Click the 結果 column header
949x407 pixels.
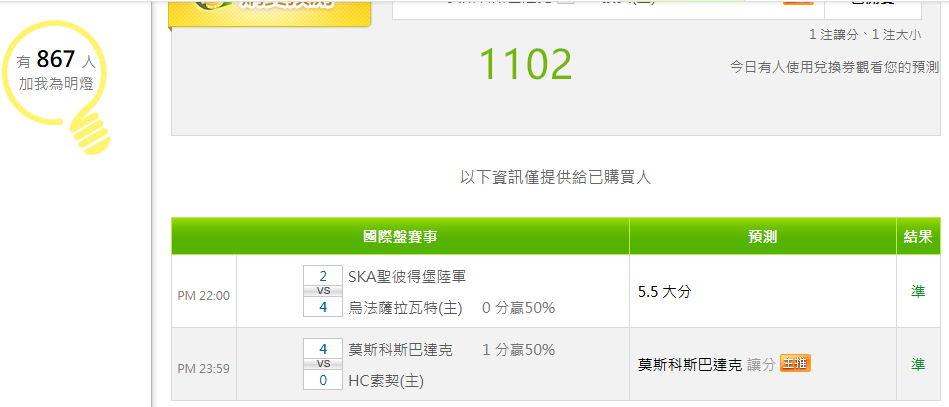918,237
